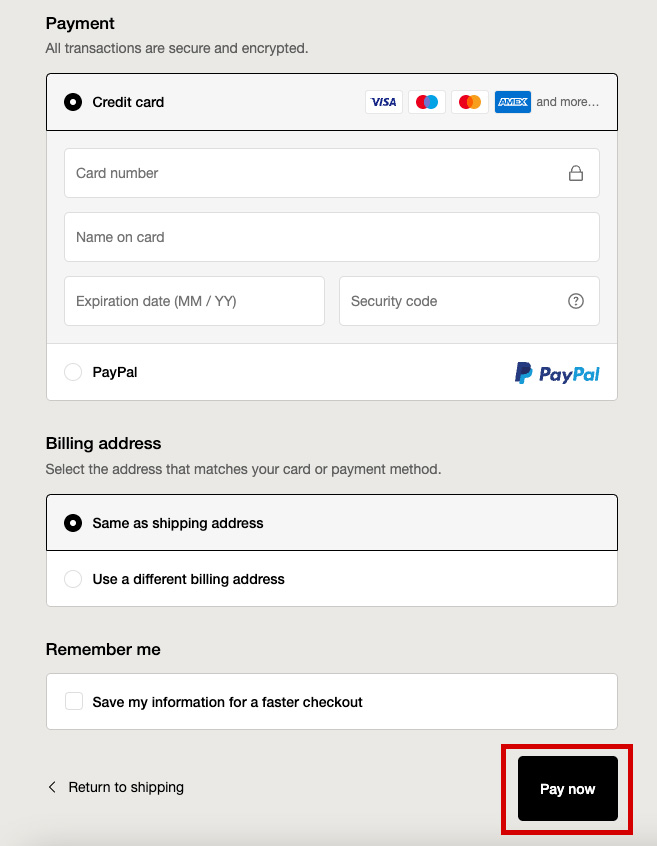Click the security code help question mark

click(576, 301)
